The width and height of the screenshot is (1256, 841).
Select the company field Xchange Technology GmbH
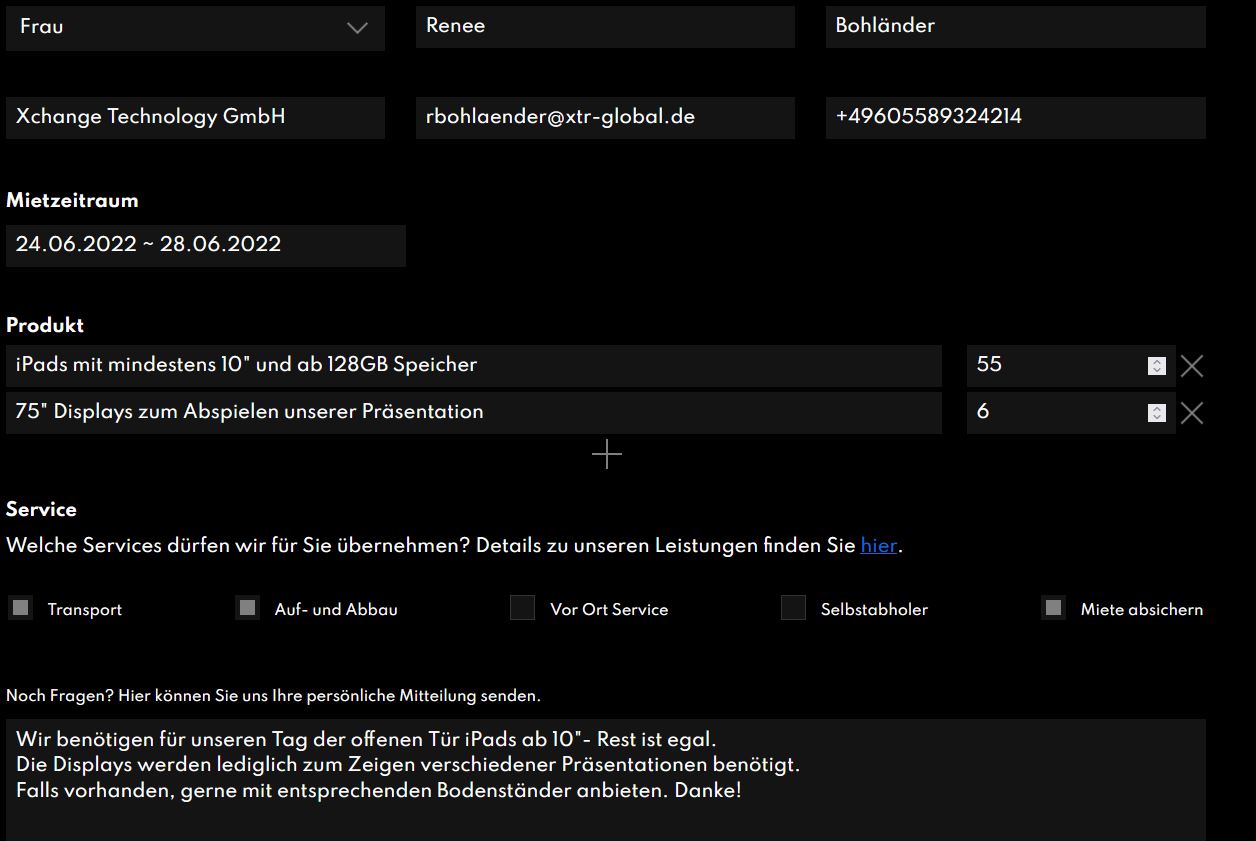pyautogui.click(x=195, y=117)
